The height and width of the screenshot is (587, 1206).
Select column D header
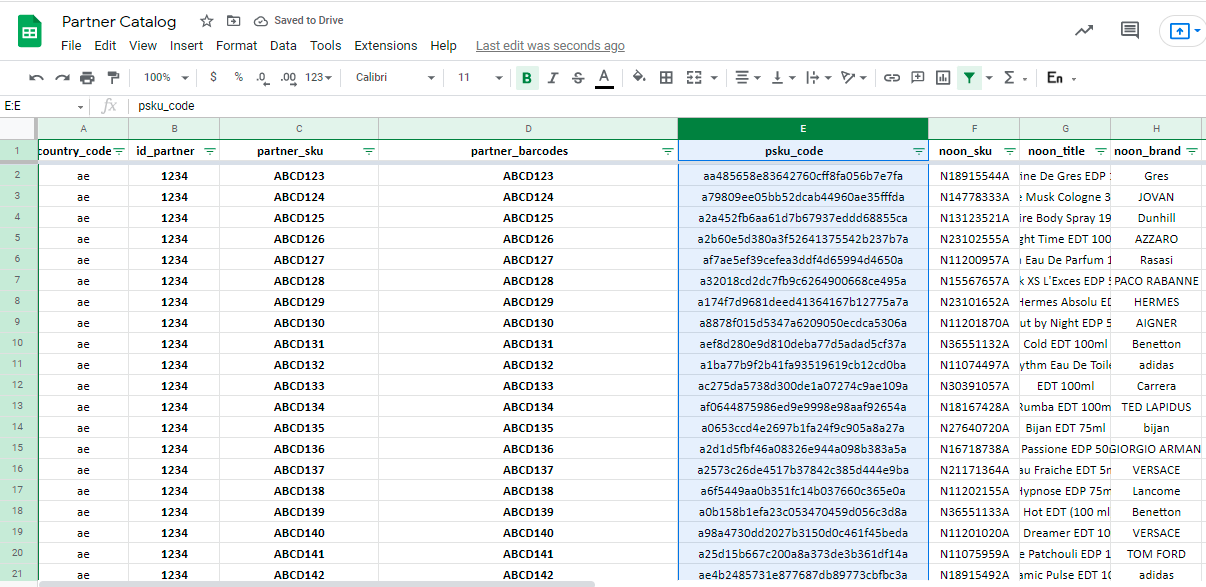click(x=528, y=128)
